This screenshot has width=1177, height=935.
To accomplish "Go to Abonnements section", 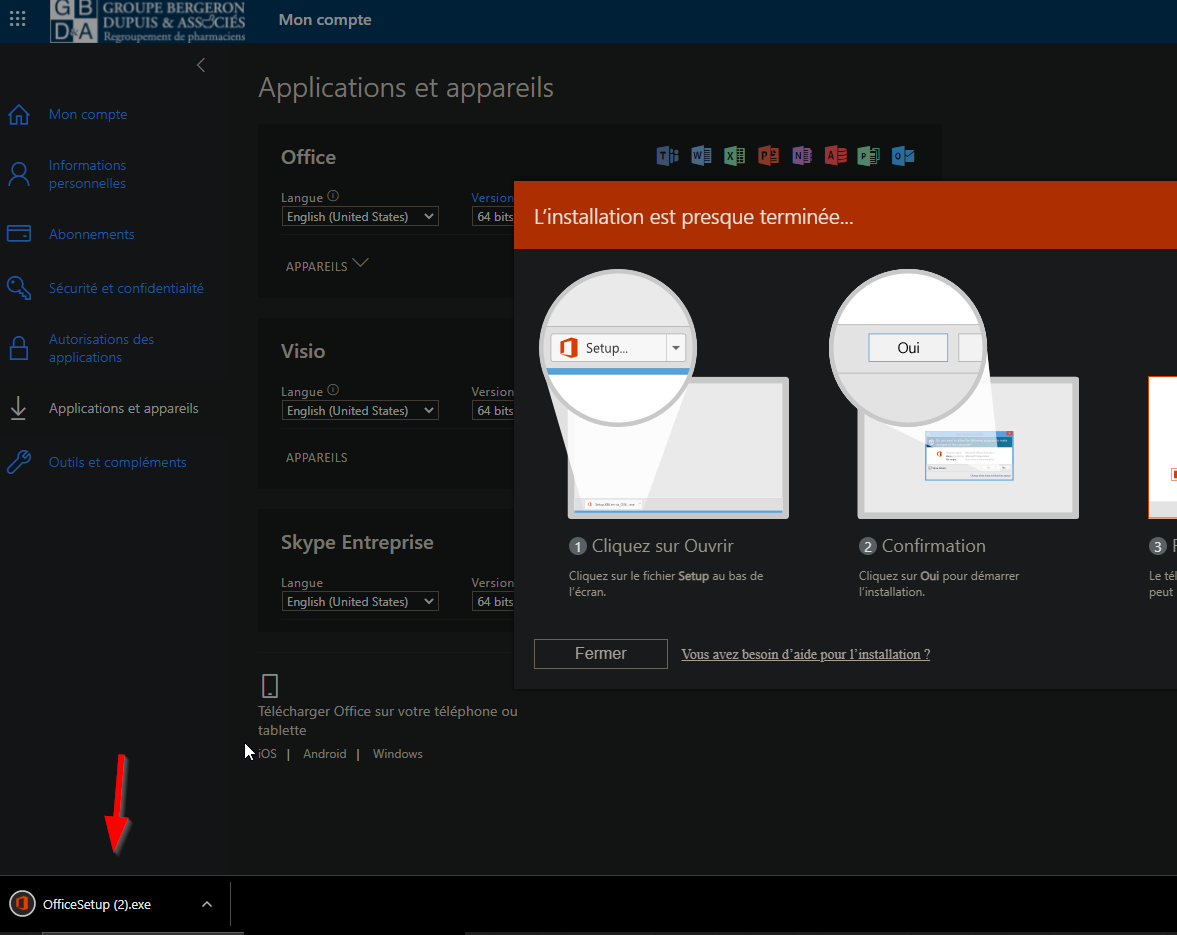I will tap(92, 234).
